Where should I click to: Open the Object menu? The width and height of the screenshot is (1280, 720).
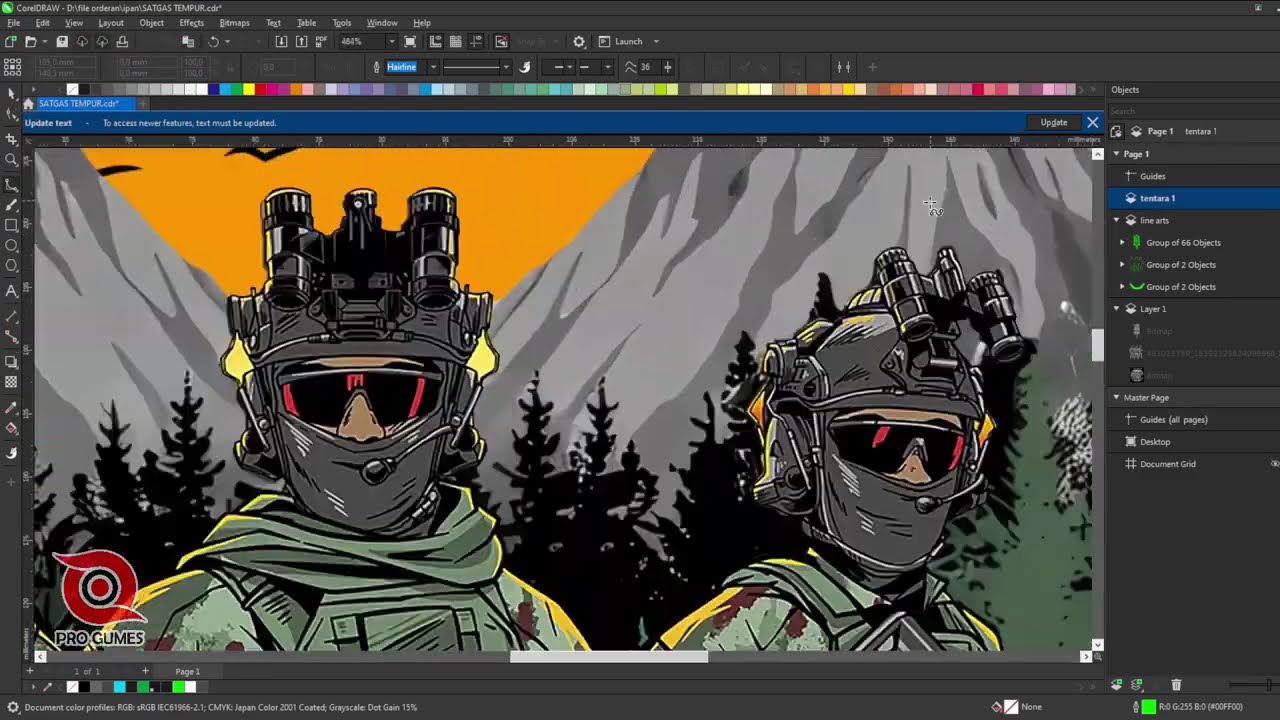coord(152,23)
